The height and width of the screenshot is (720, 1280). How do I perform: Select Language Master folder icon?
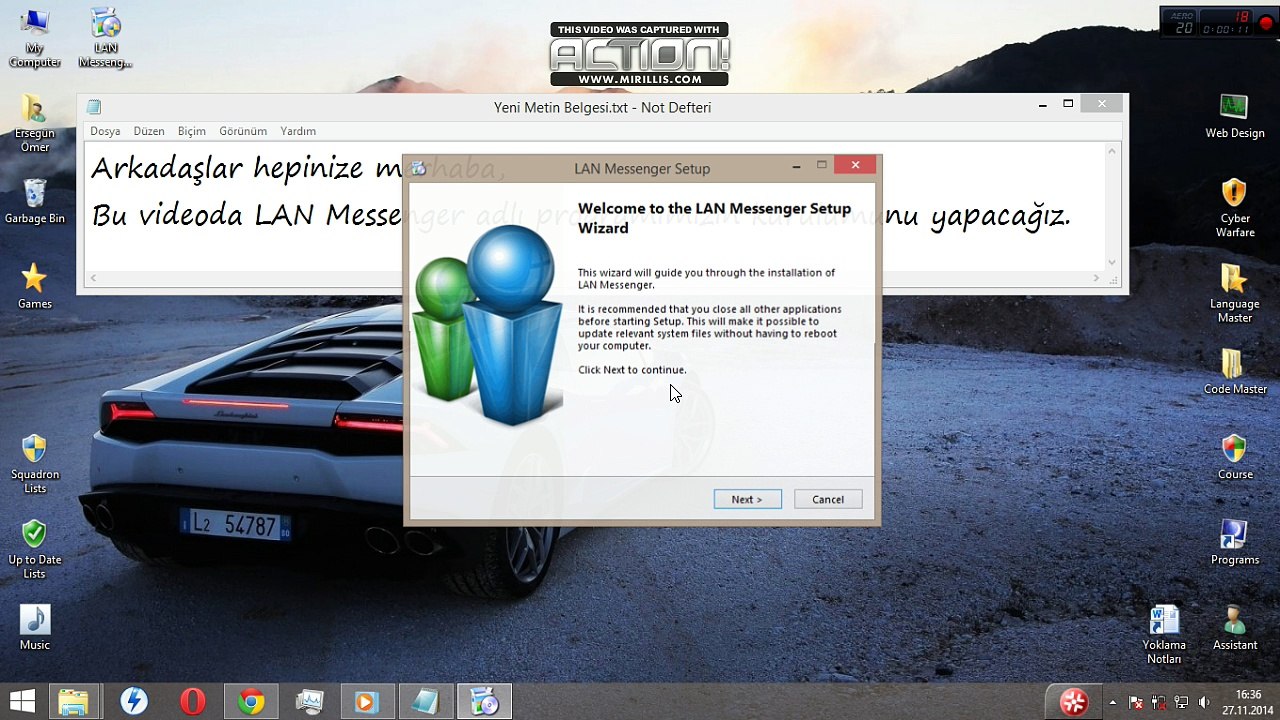click(1235, 293)
